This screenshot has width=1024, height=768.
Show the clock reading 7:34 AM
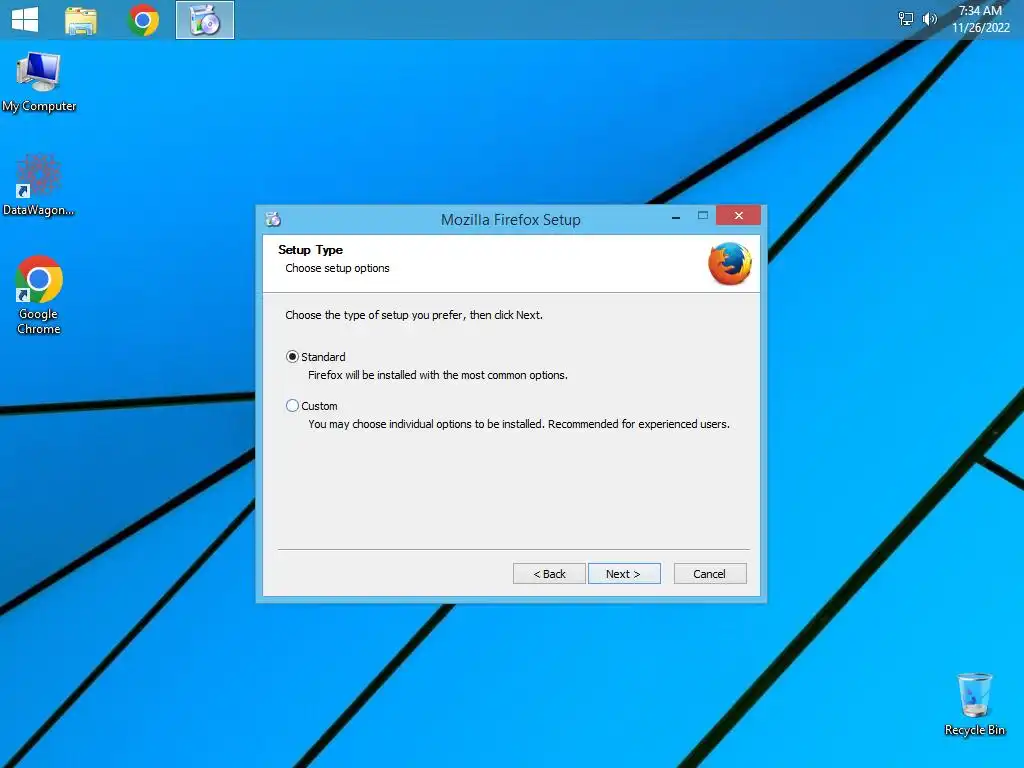point(980,19)
